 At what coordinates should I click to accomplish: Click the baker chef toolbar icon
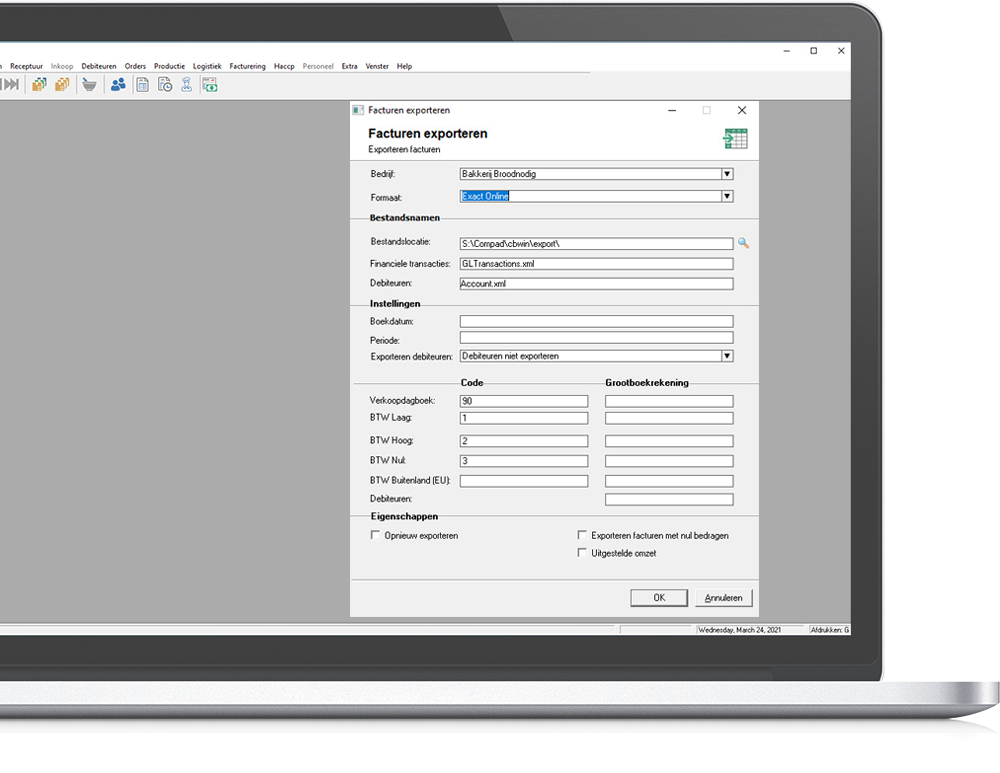click(x=186, y=84)
